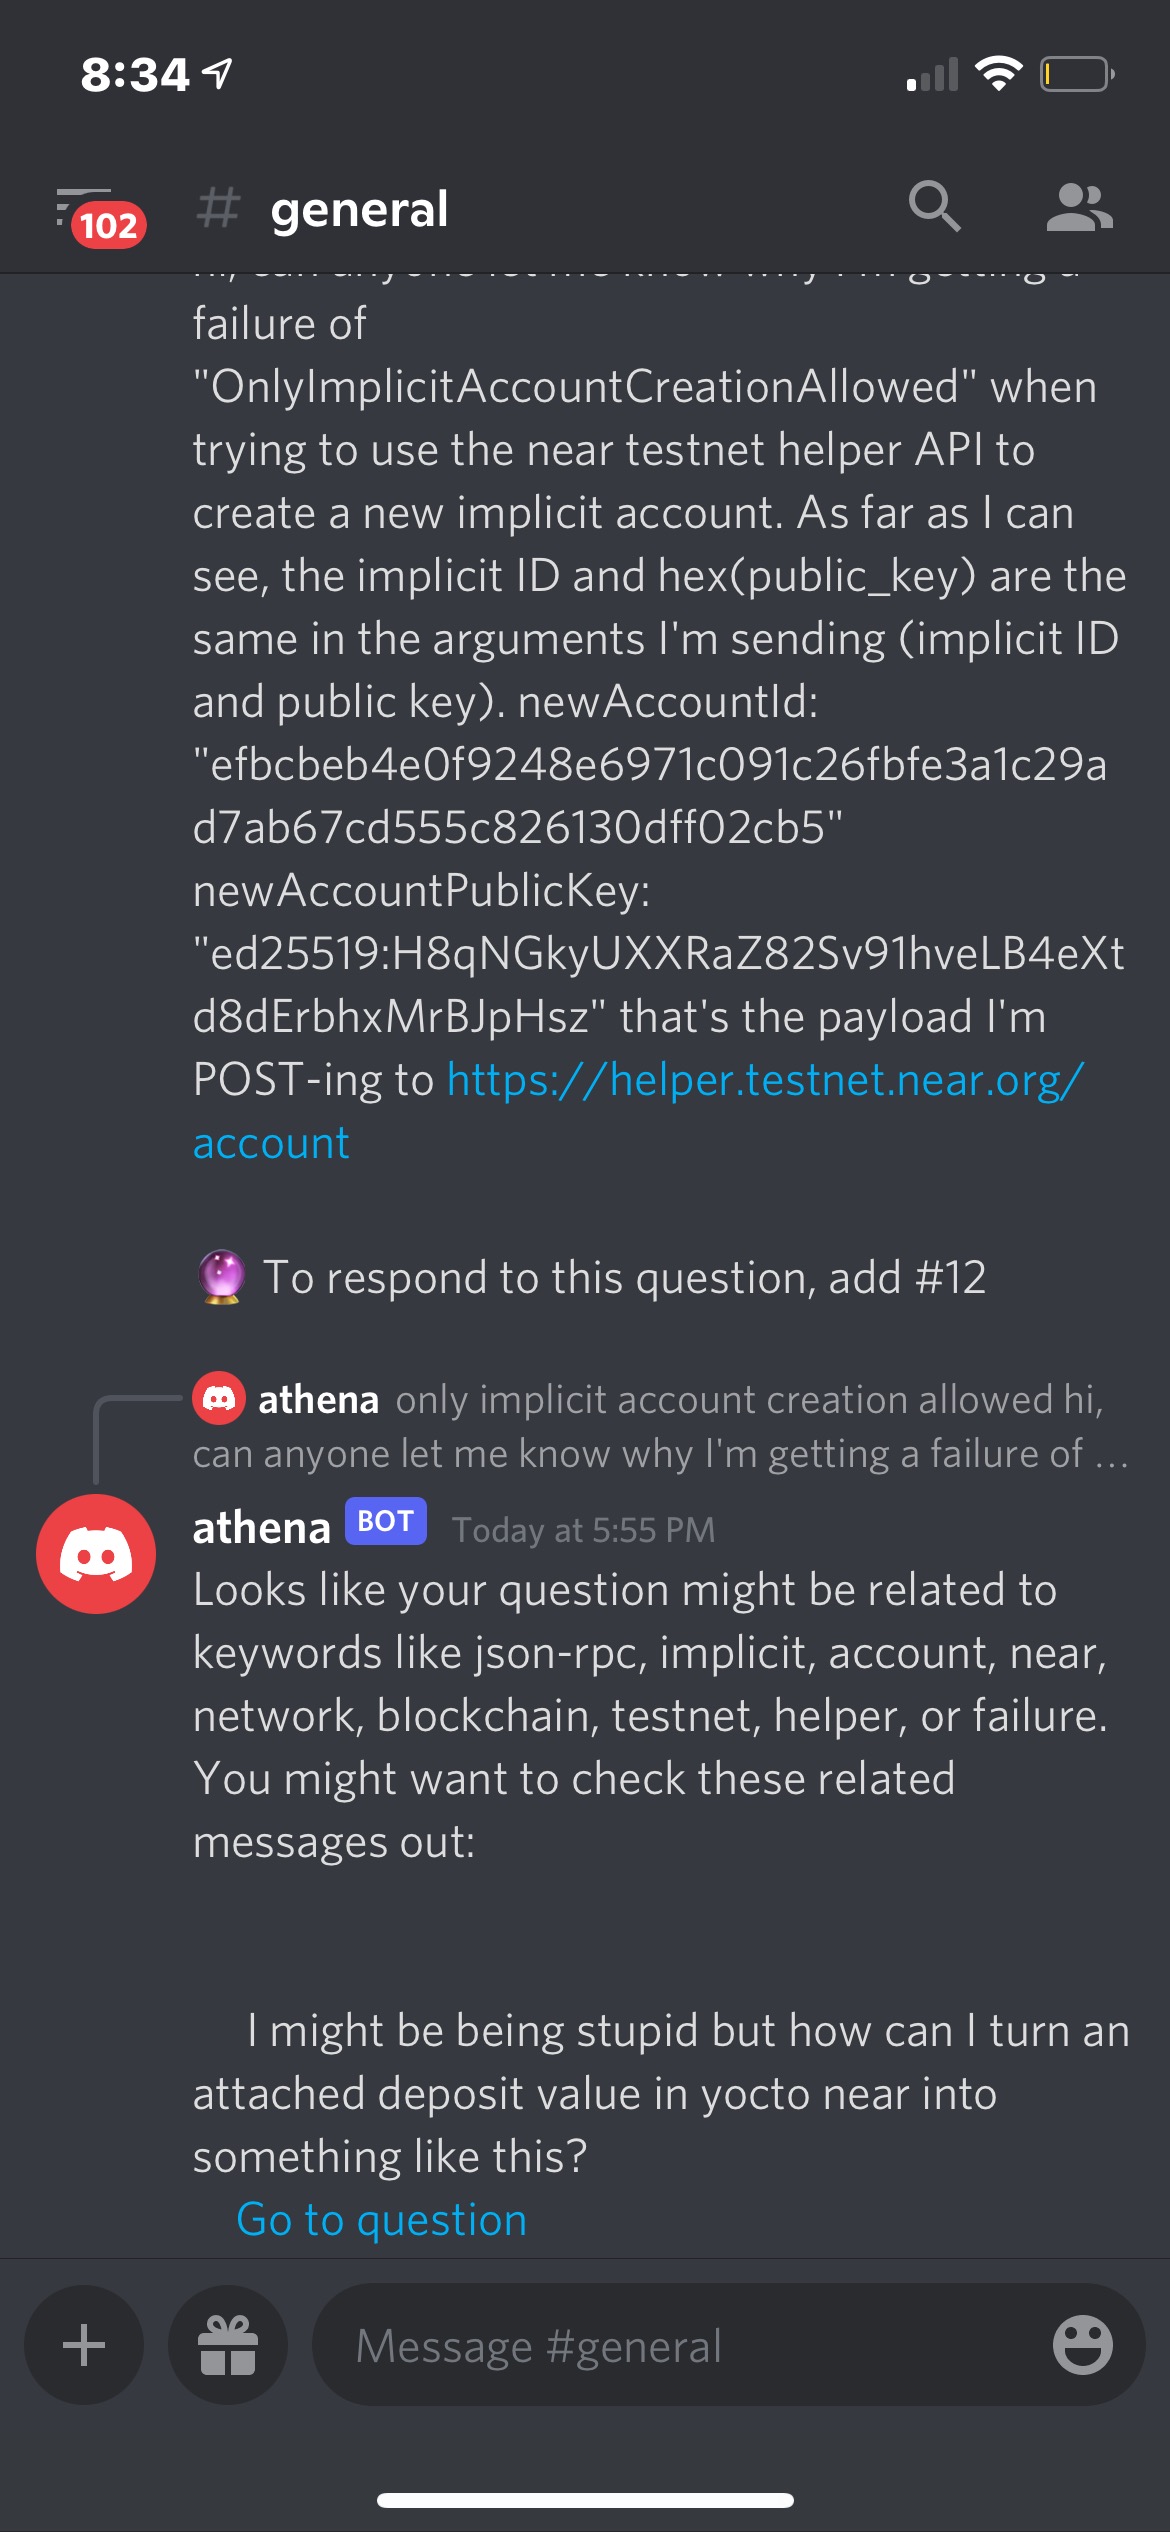
Task: Tap the Today at 5:55 PM timestamp
Action: pos(582,1528)
